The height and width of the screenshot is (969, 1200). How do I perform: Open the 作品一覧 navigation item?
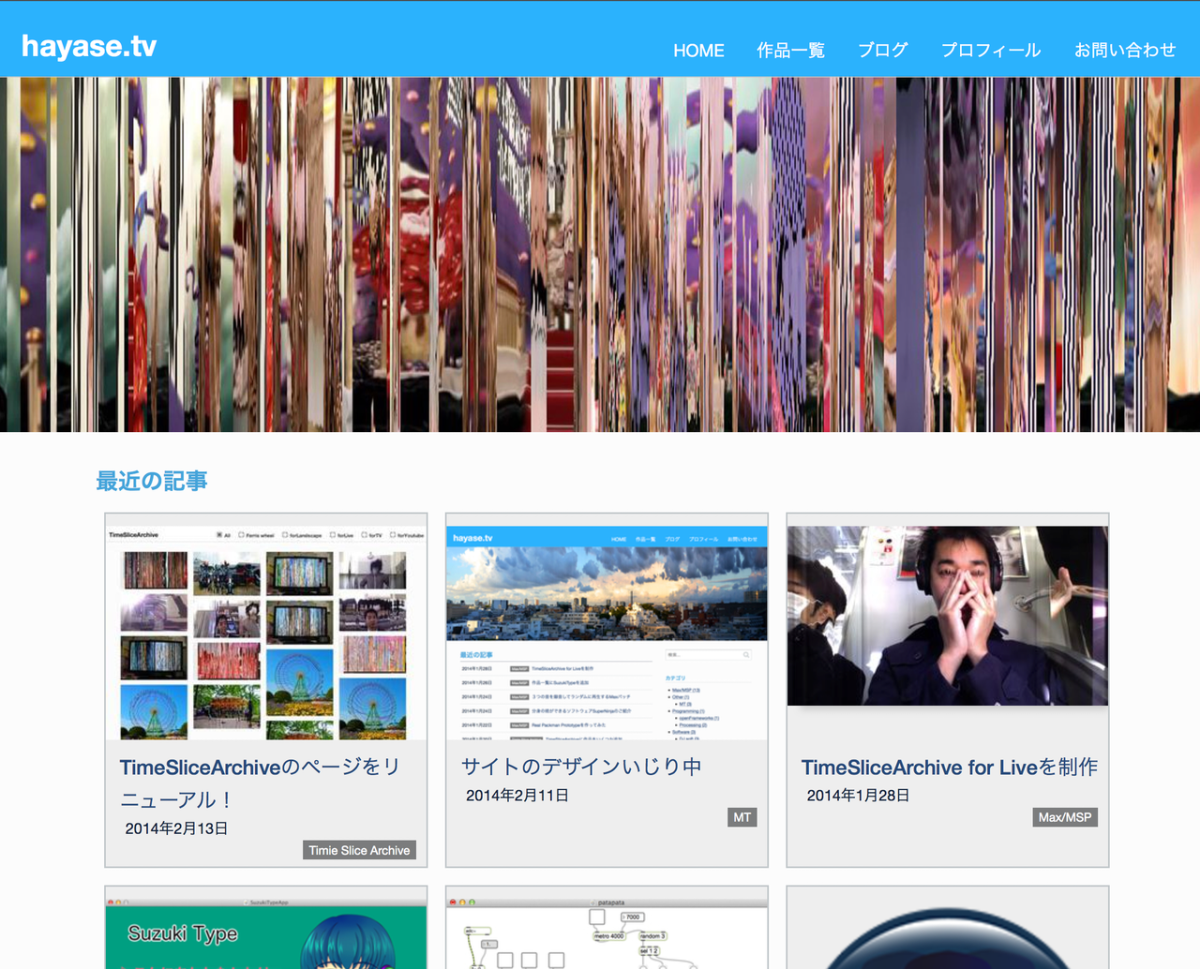click(791, 50)
